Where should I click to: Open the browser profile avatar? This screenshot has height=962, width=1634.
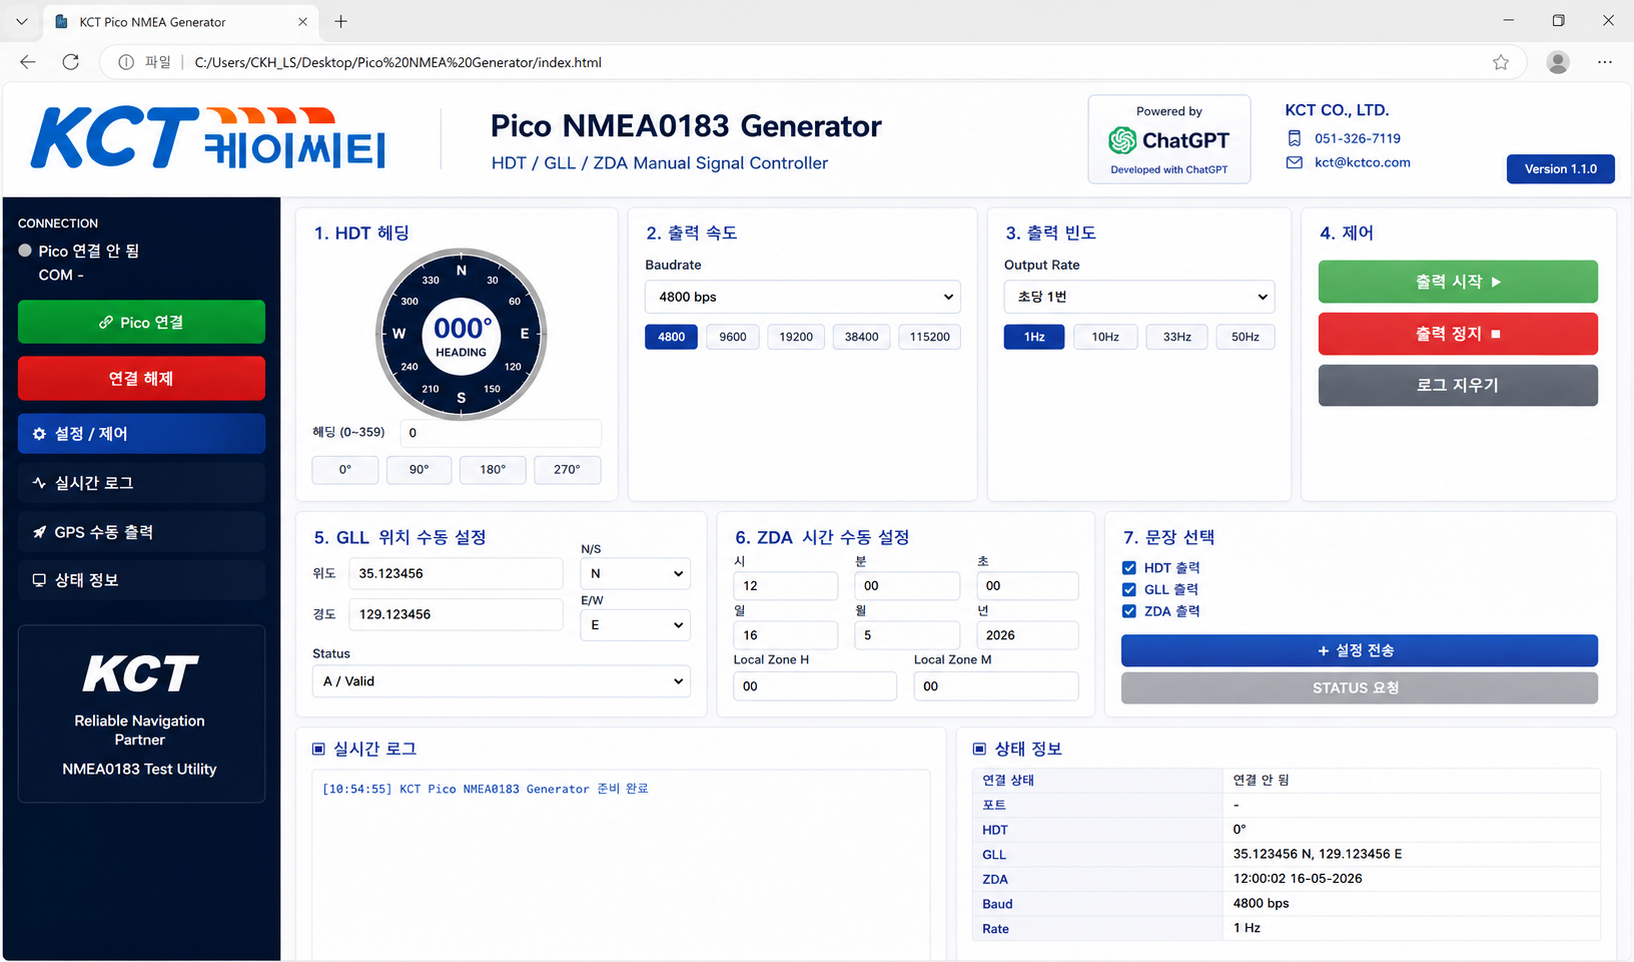coord(1557,62)
